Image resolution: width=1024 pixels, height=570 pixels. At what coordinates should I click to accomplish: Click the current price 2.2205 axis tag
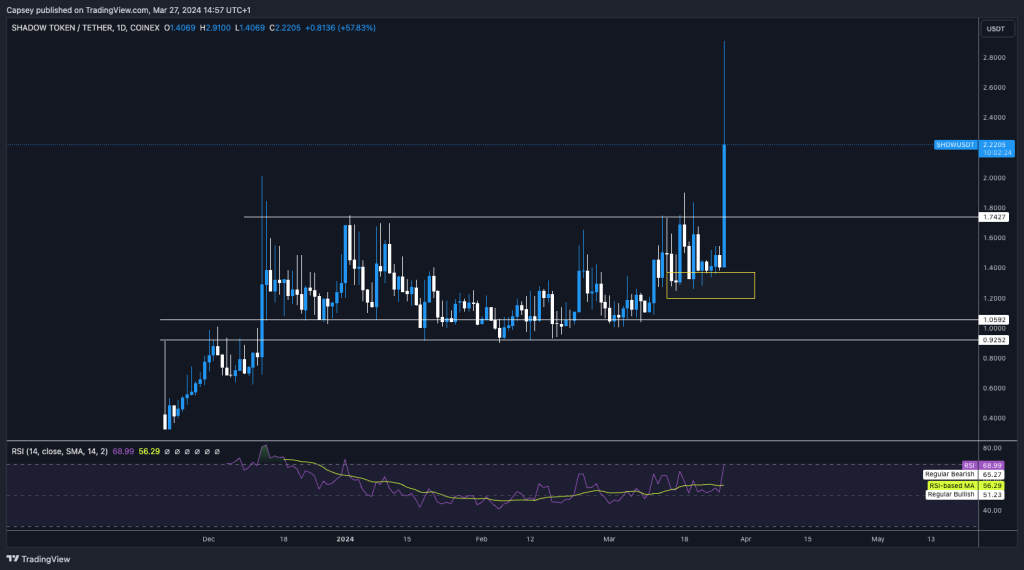[996, 145]
